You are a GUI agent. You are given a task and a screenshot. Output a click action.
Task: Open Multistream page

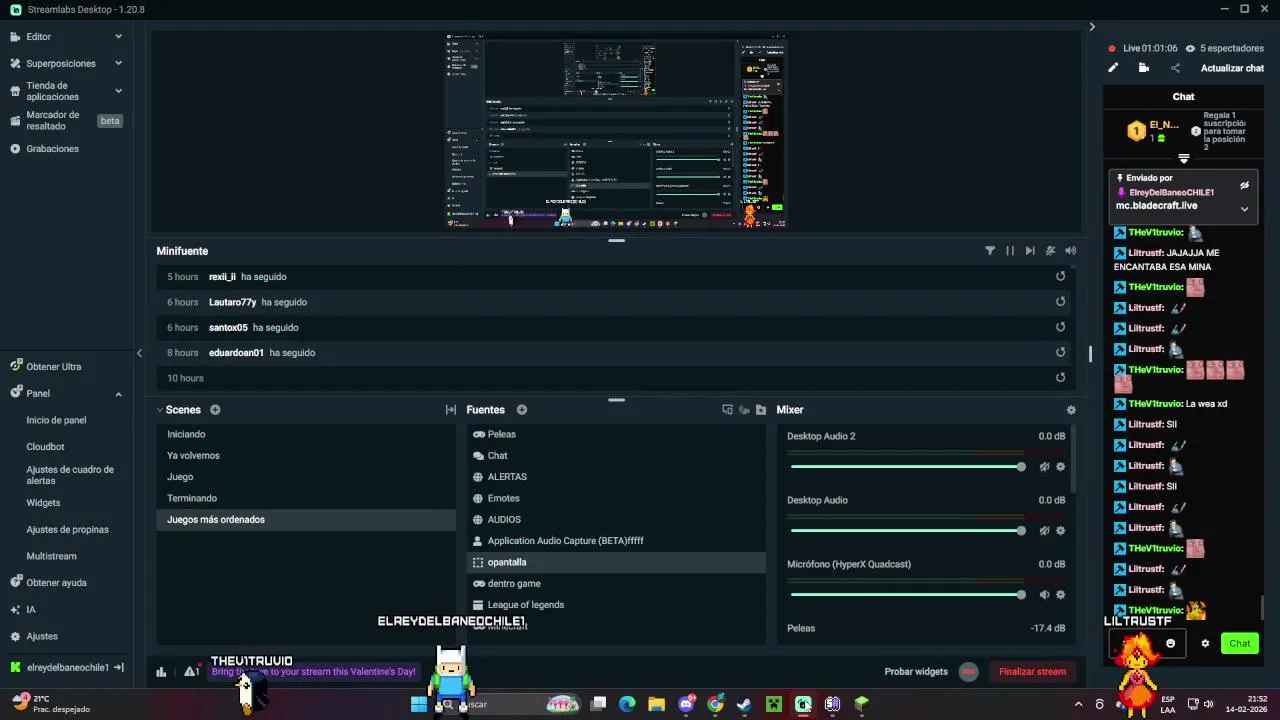click(51, 556)
